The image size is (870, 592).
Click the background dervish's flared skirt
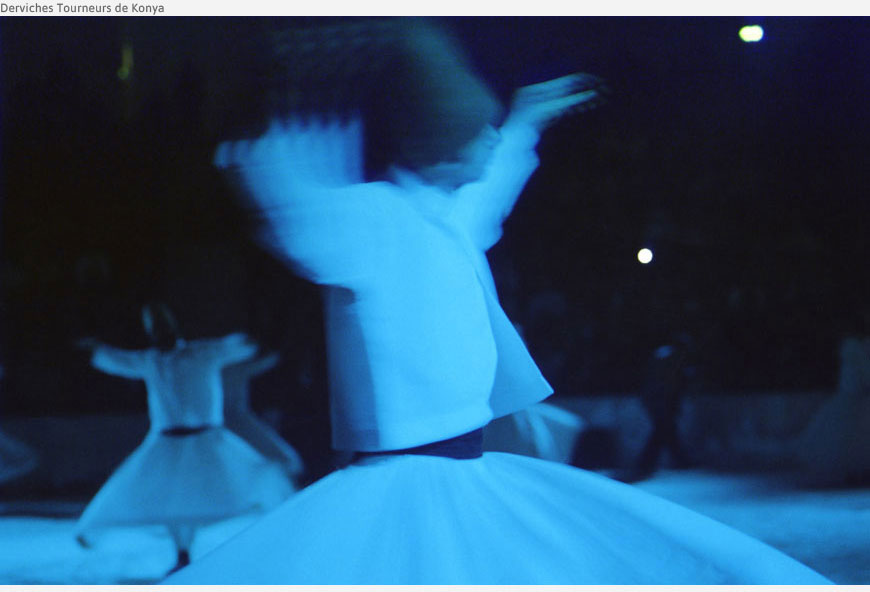pos(185,480)
